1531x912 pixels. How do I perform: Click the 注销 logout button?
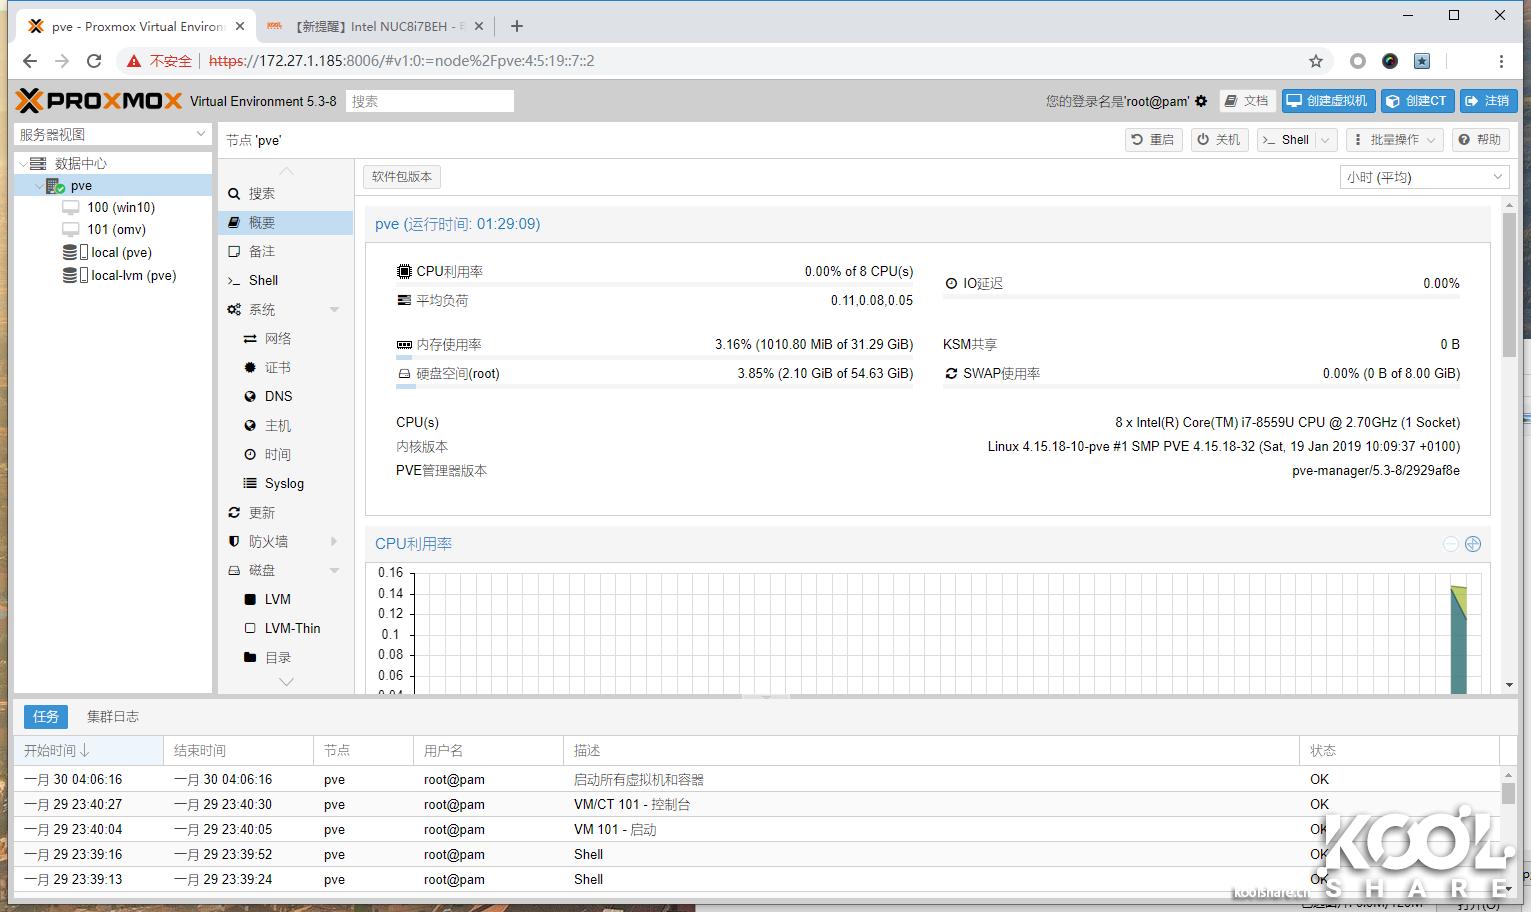click(1488, 100)
